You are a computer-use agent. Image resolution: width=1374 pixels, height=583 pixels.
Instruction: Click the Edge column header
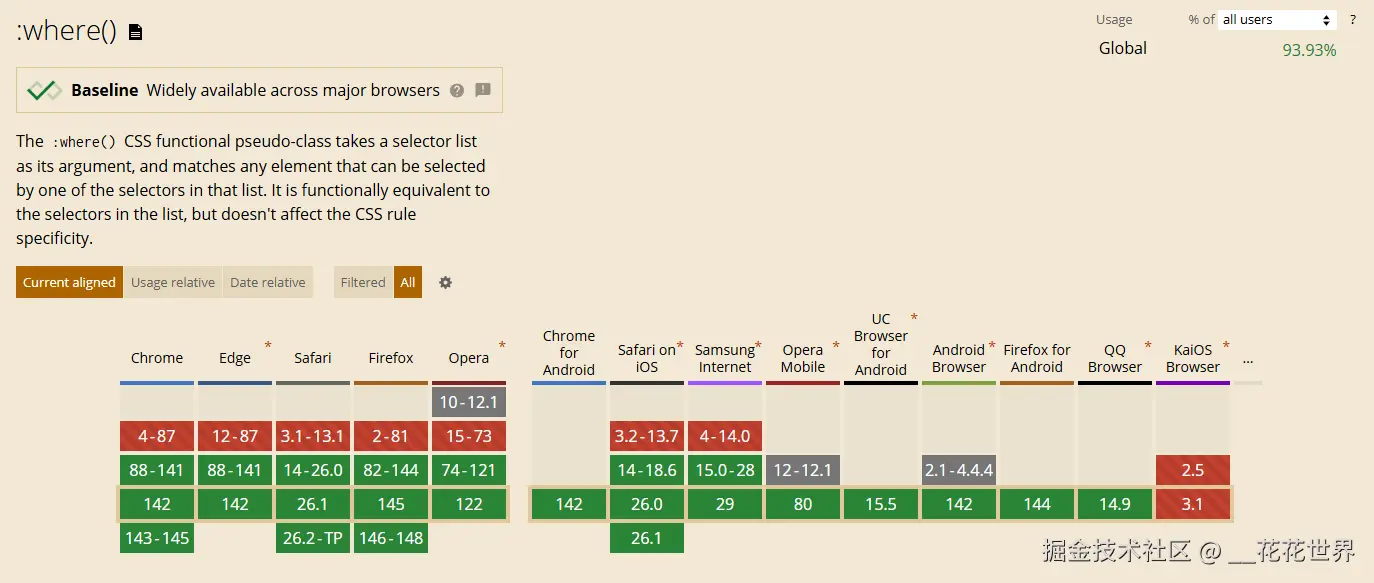click(235, 358)
